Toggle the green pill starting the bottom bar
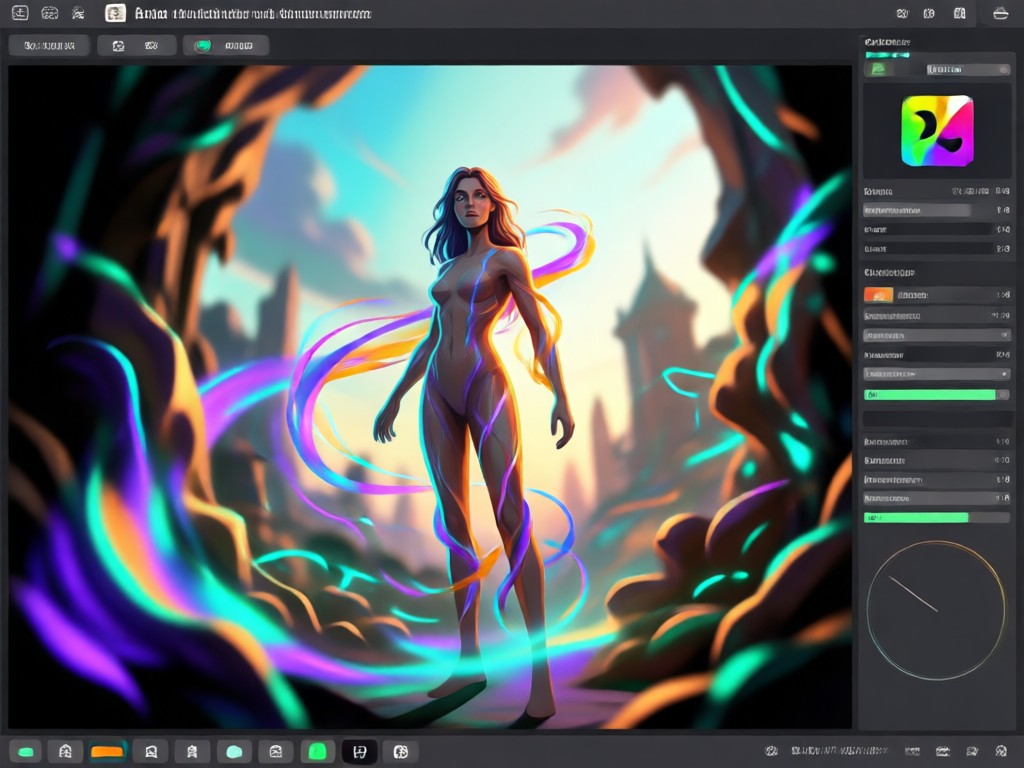 [x=26, y=752]
